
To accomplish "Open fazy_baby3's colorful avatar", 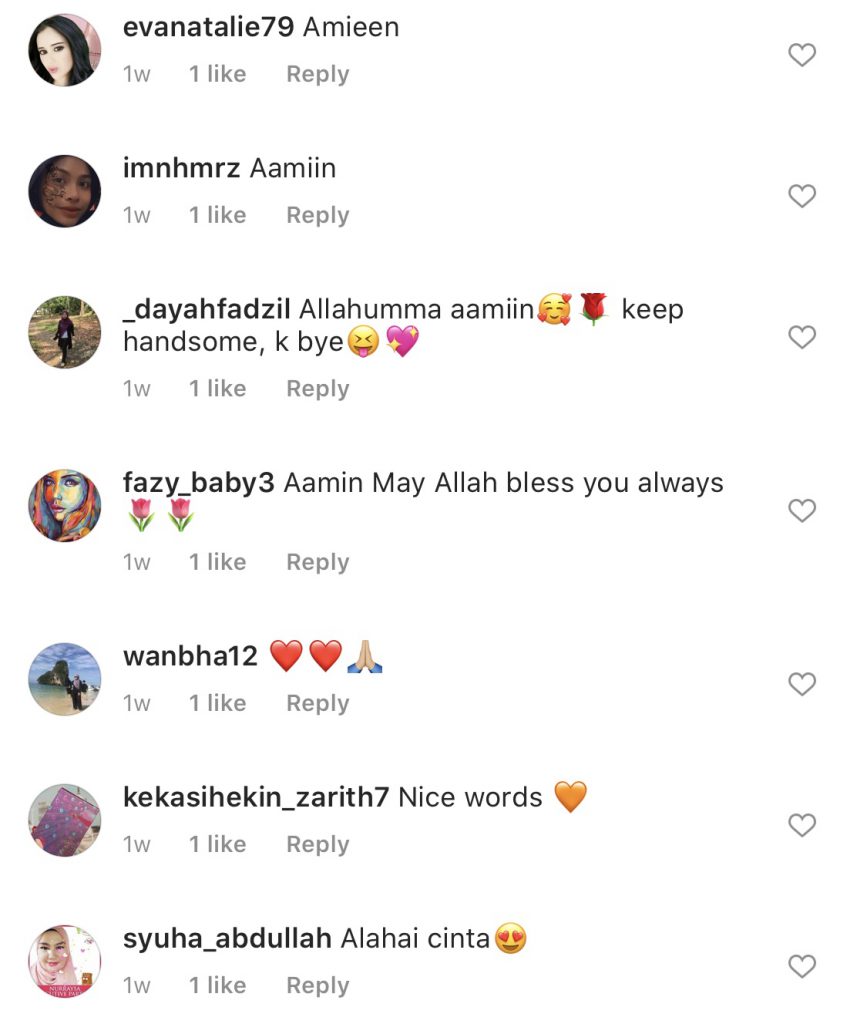I will click(x=65, y=505).
